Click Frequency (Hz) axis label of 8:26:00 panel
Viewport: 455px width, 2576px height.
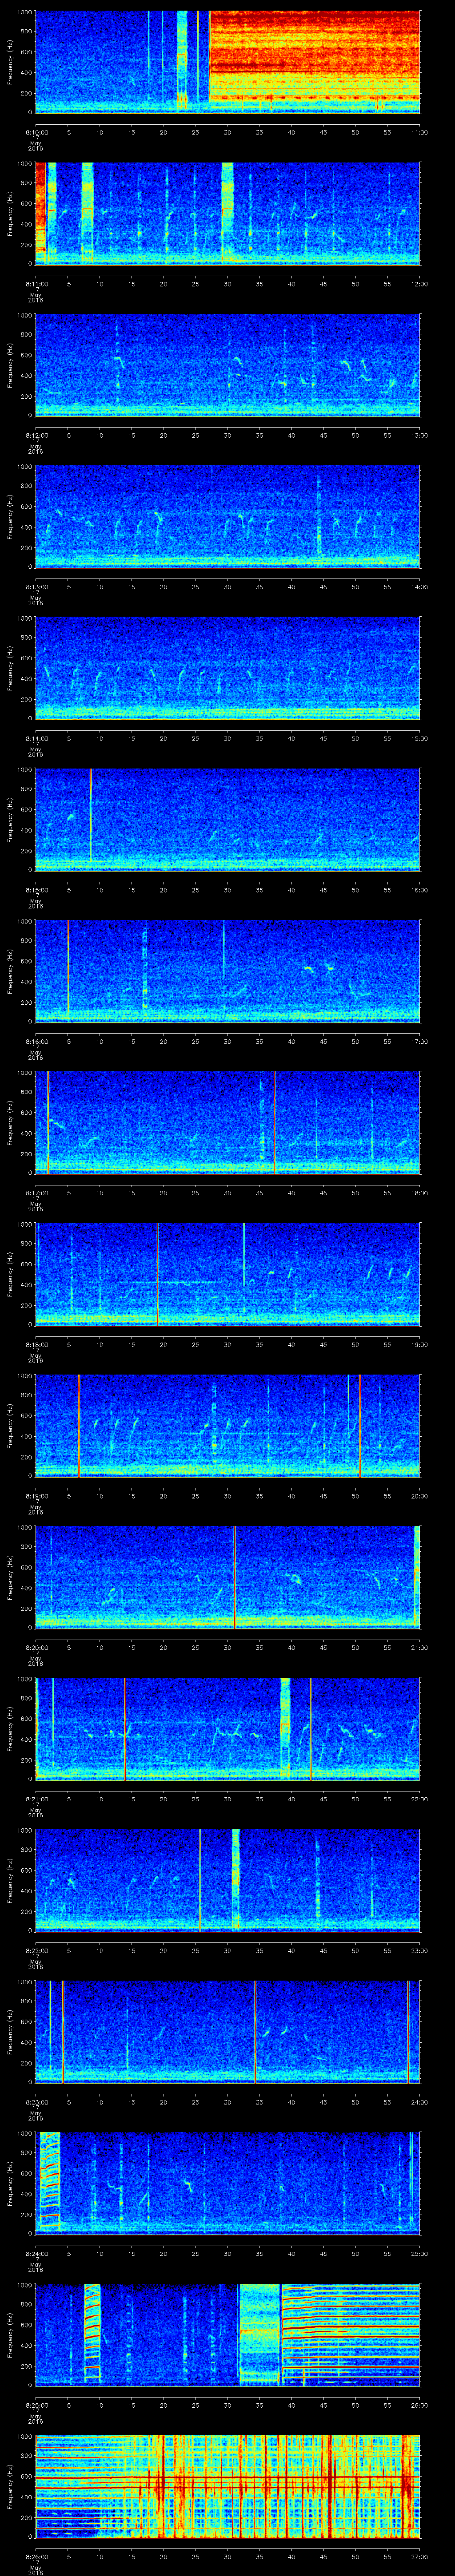point(10,2486)
